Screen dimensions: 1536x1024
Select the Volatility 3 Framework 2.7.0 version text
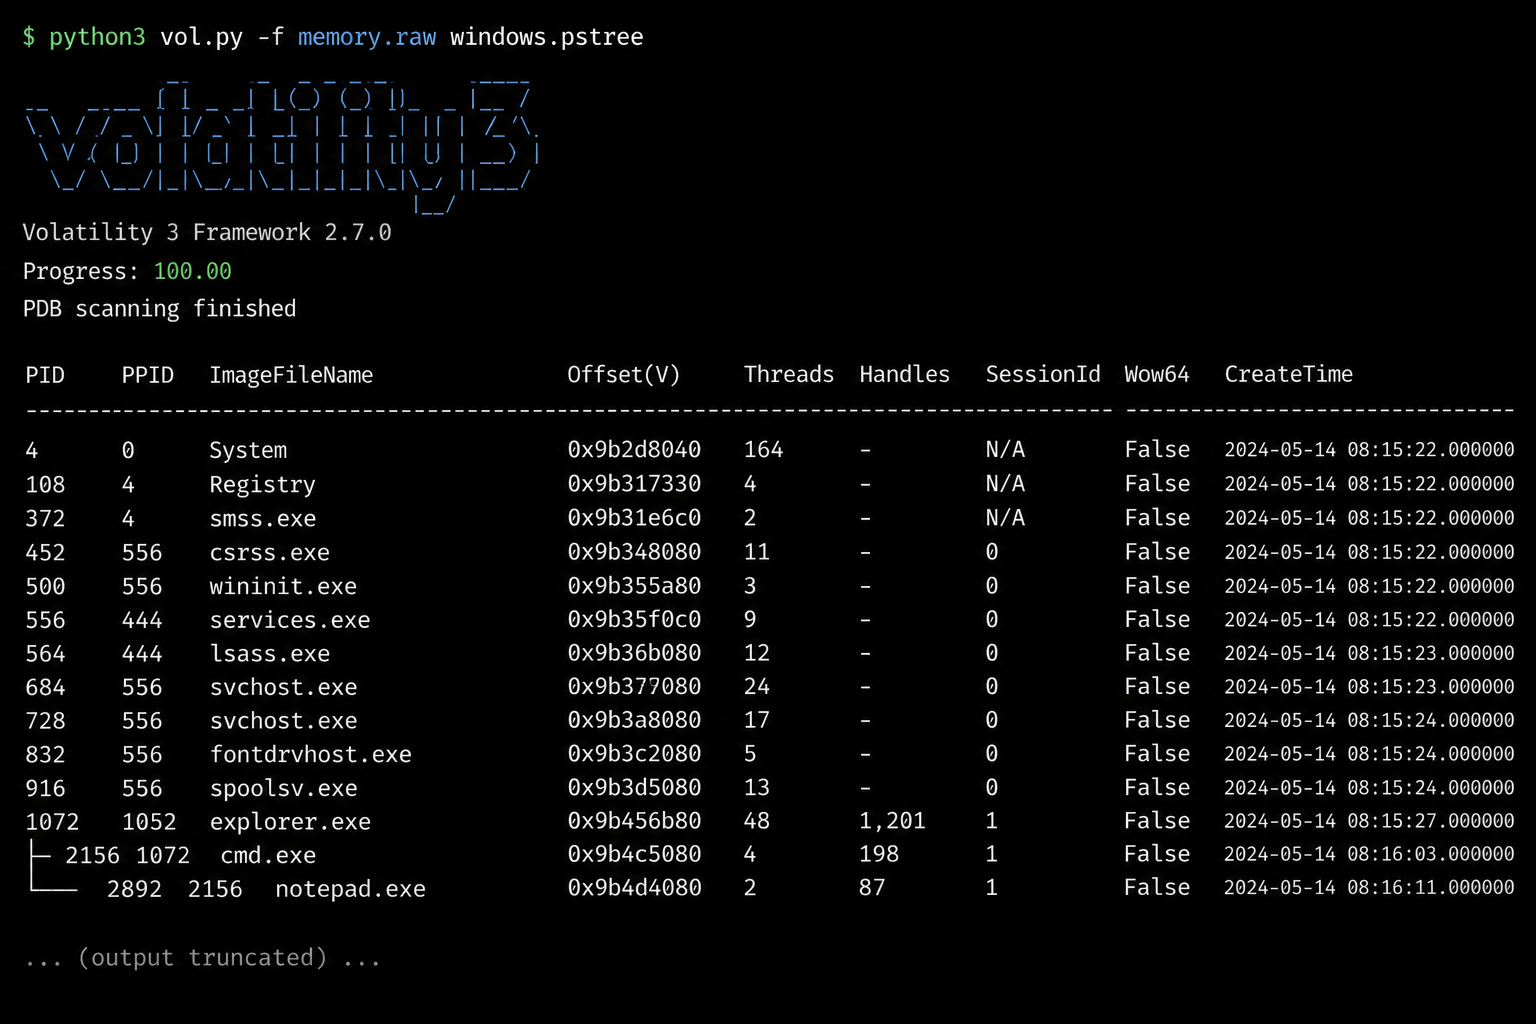(207, 233)
